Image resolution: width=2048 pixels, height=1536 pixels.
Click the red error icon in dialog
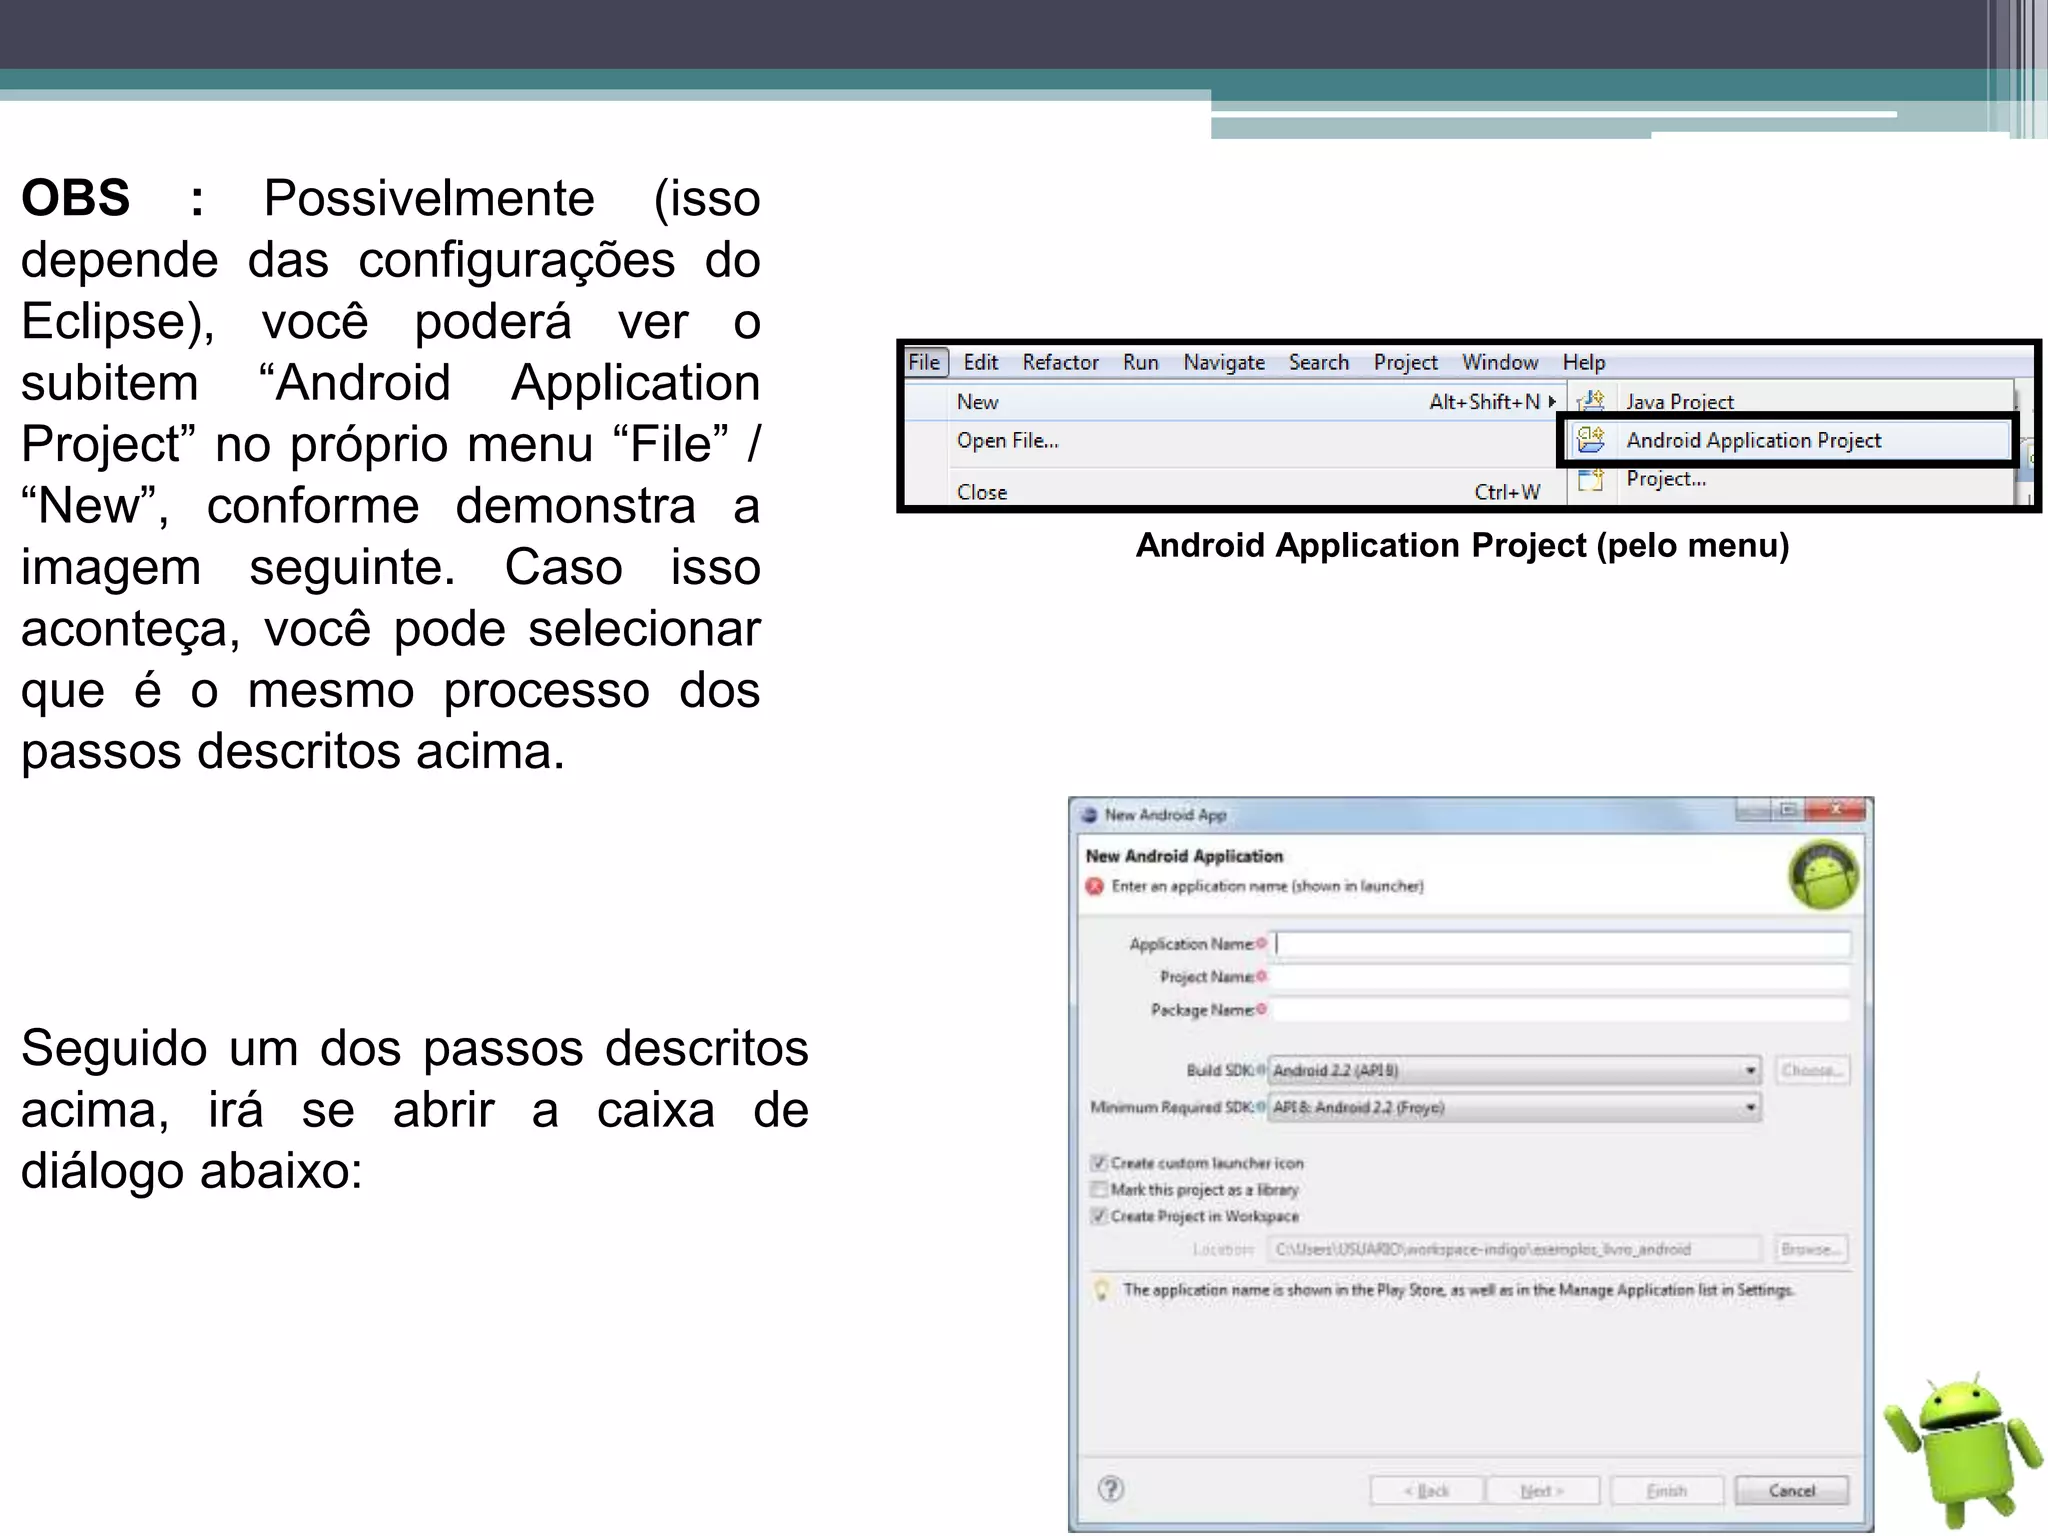point(1095,886)
